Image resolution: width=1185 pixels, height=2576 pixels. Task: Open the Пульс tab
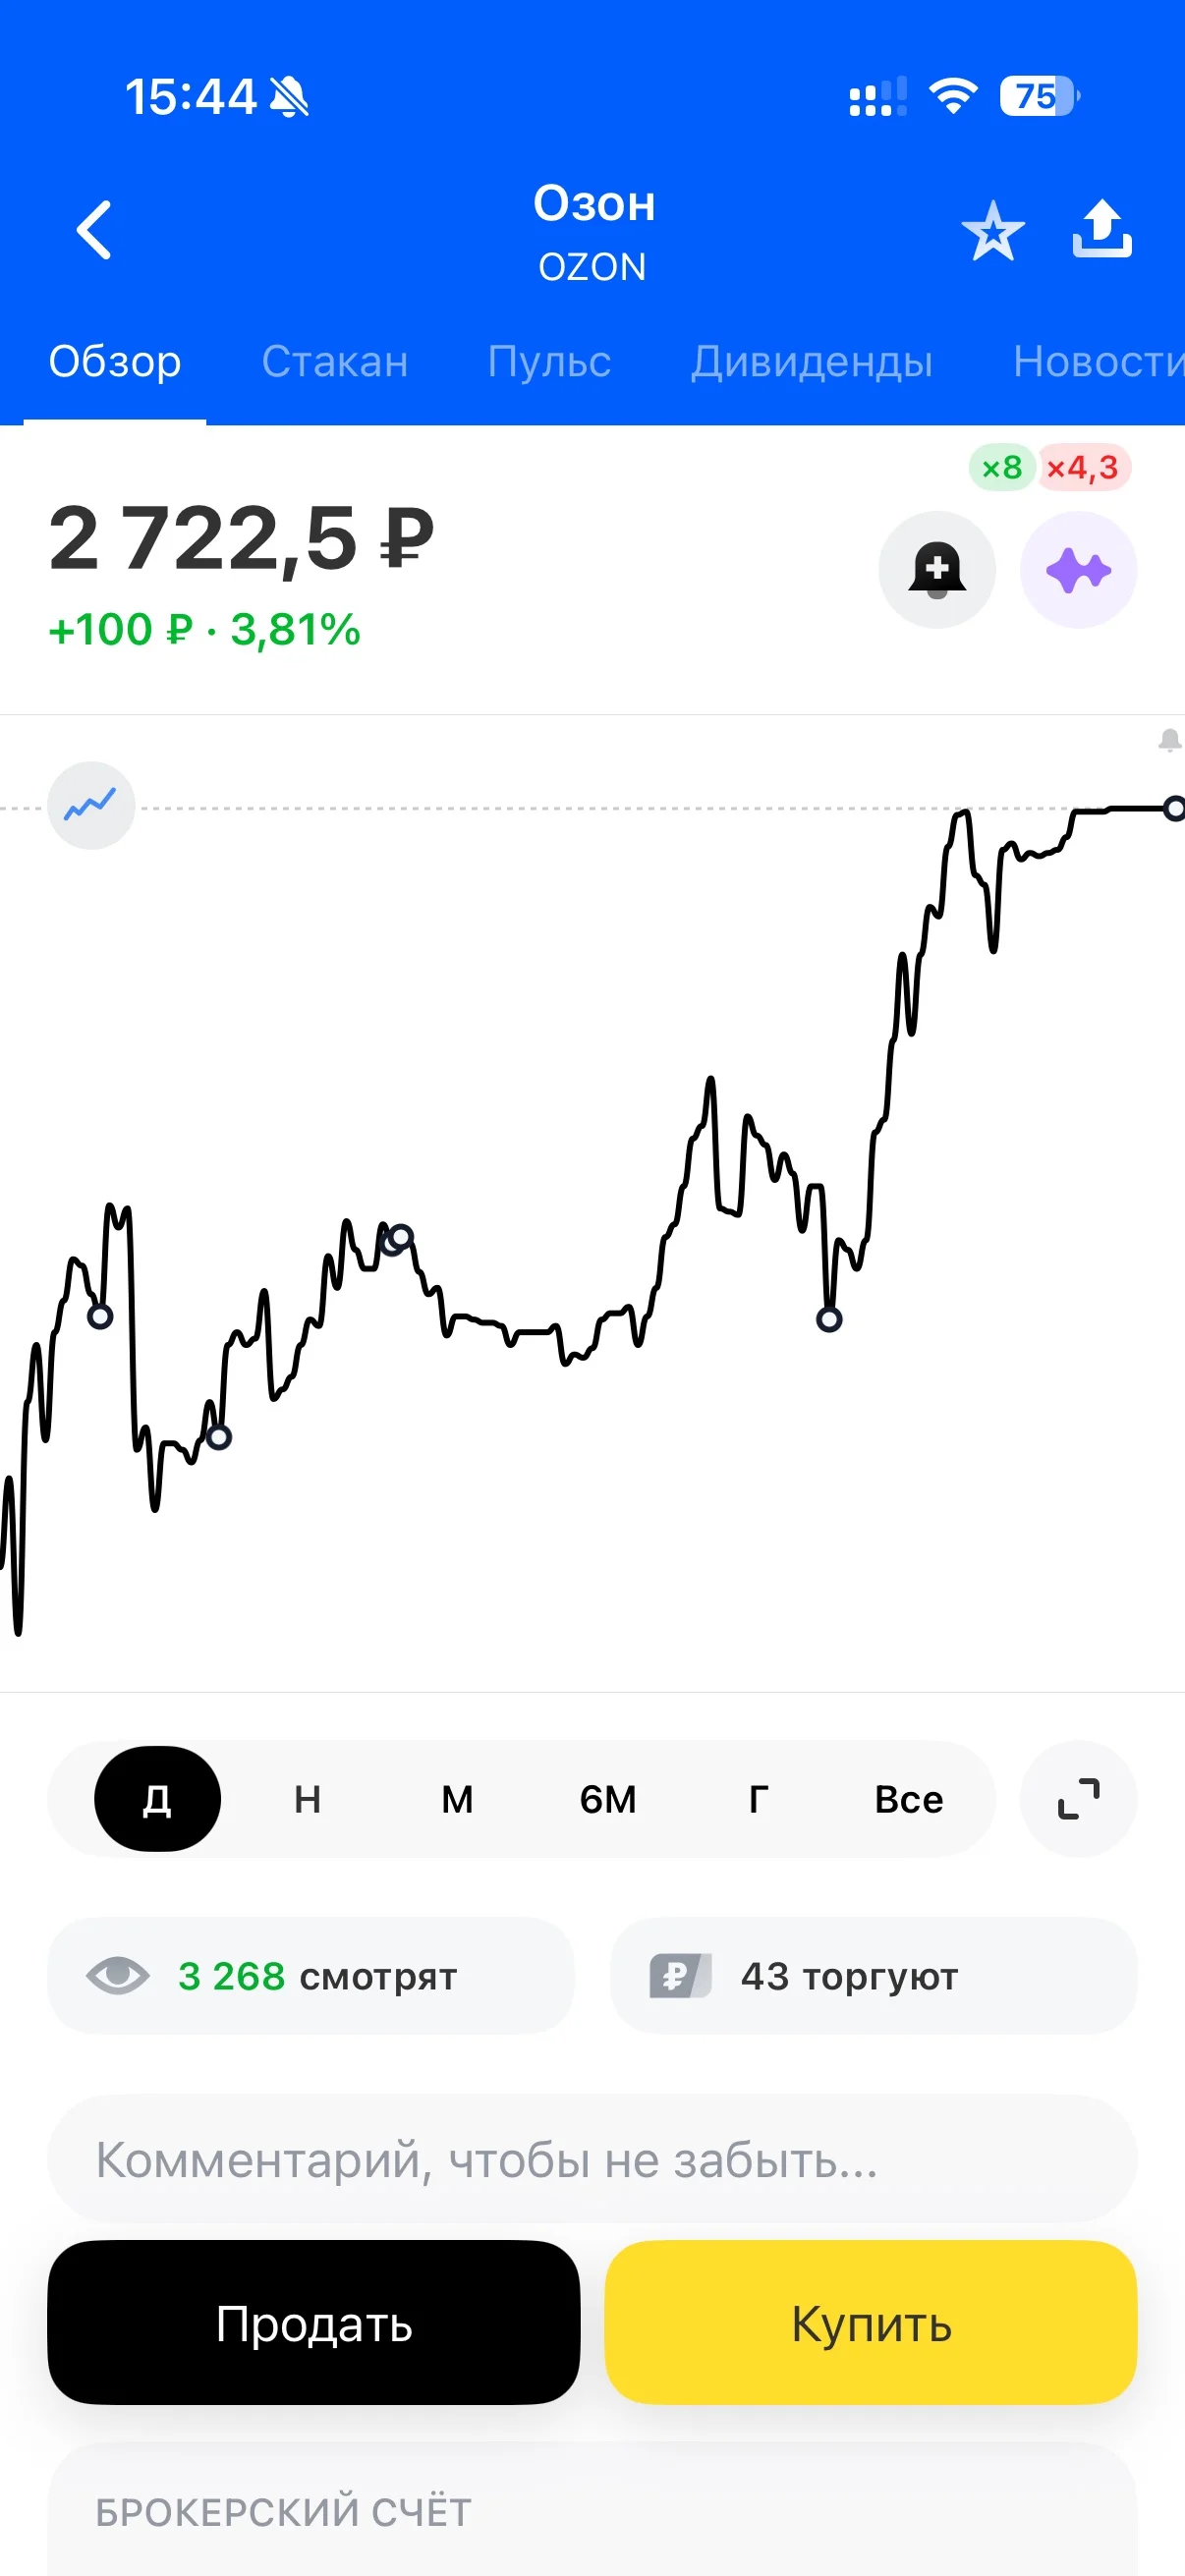tap(549, 362)
